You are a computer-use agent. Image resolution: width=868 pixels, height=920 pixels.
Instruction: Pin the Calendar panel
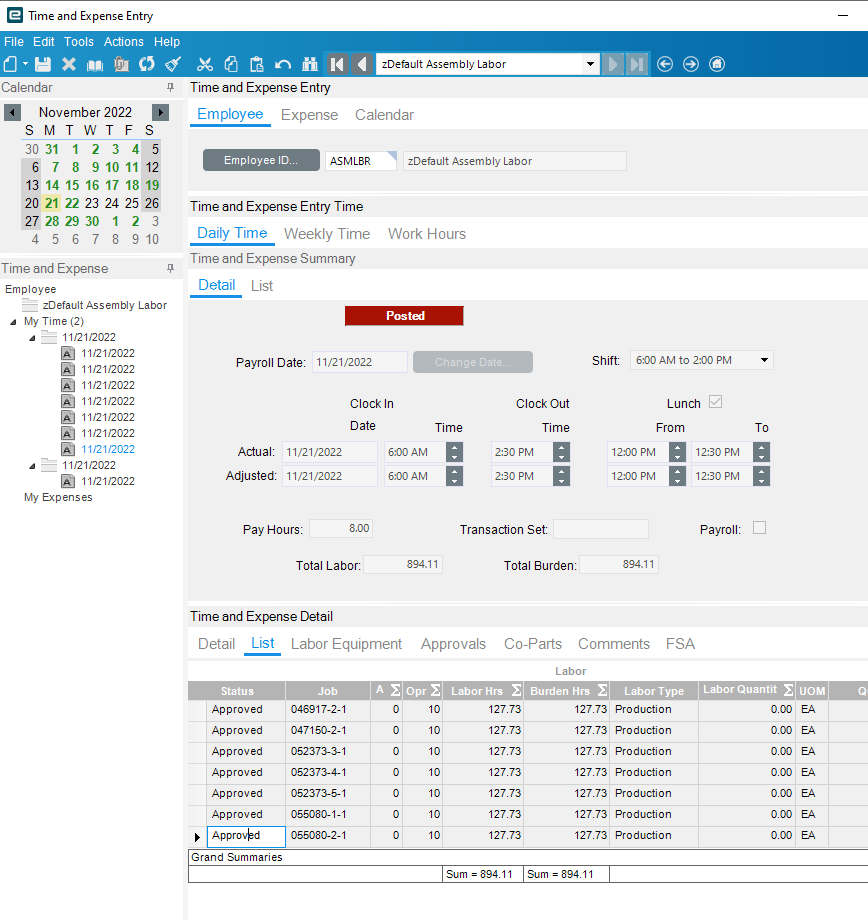170,87
